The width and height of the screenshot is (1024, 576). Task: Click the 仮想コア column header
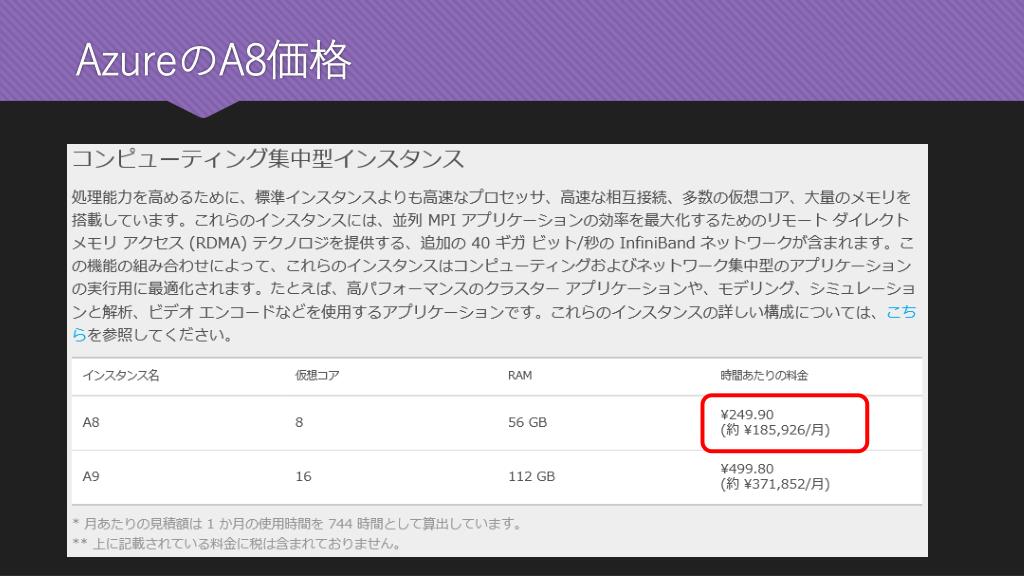pos(317,376)
